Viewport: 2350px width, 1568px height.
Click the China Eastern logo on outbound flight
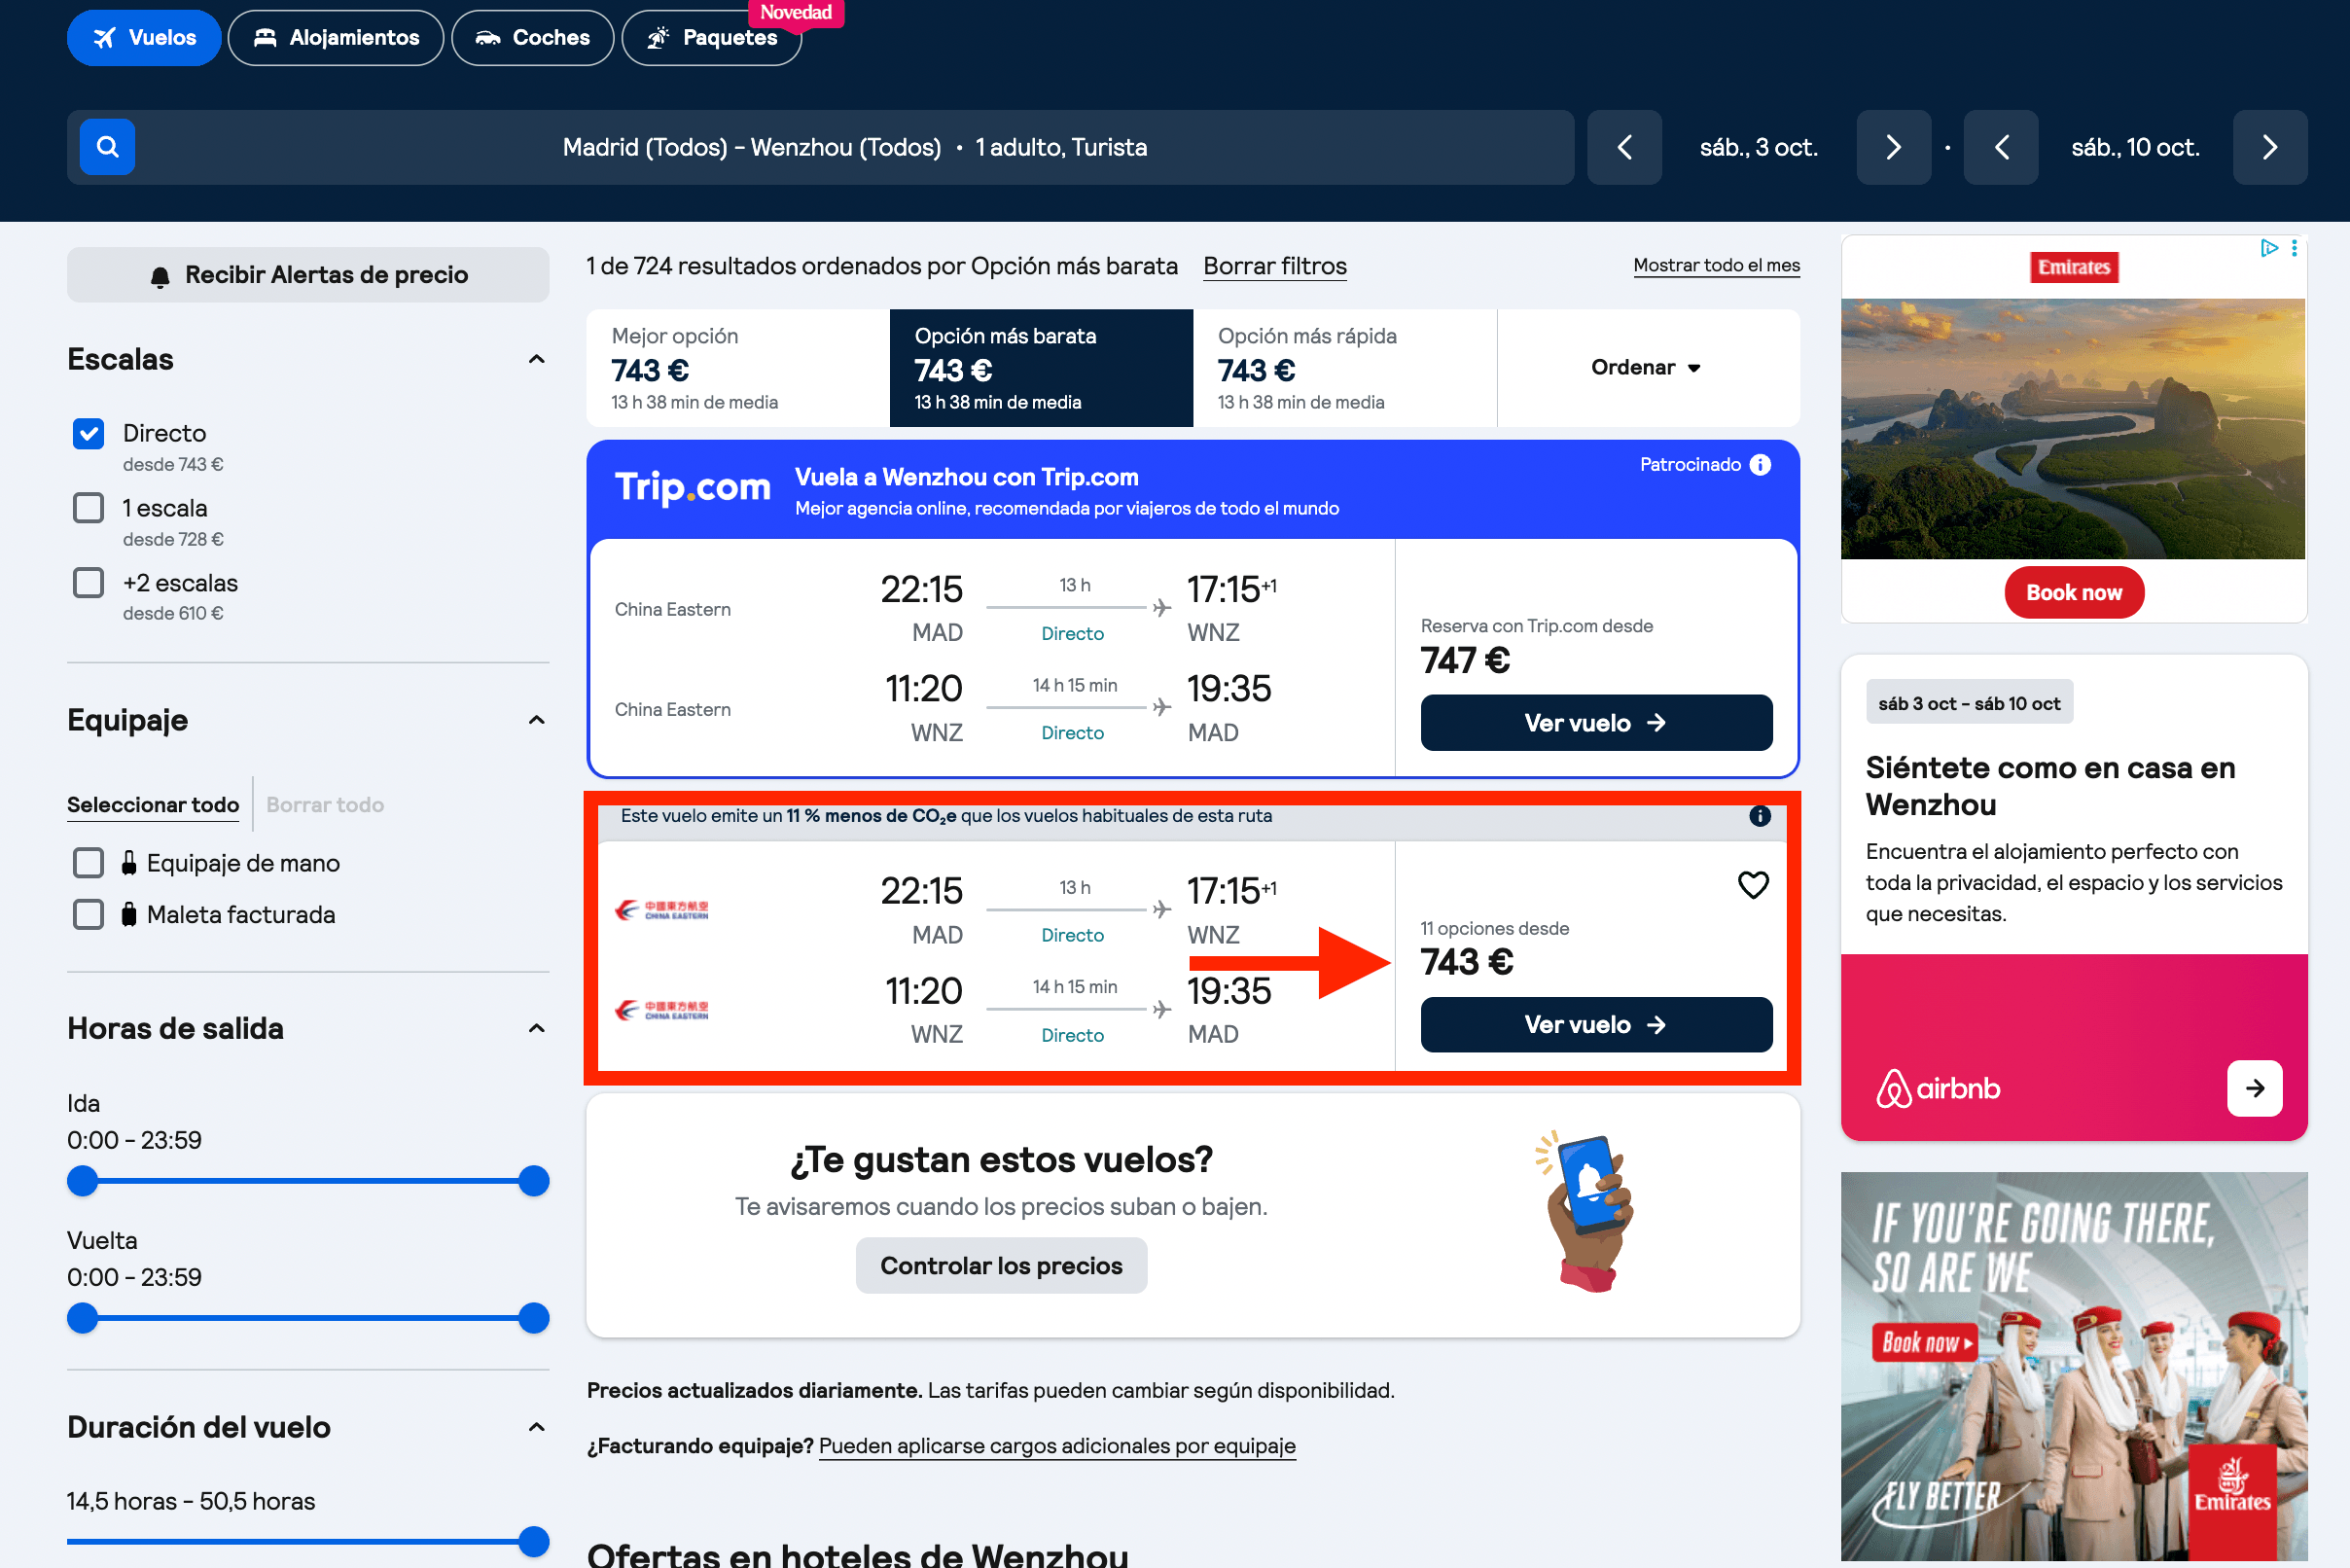pyautogui.click(x=661, y=910)
